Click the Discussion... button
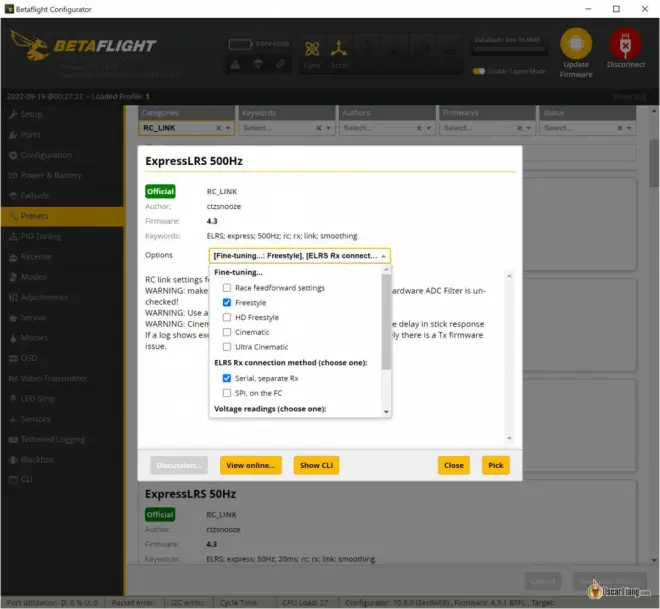 point(179,465)
